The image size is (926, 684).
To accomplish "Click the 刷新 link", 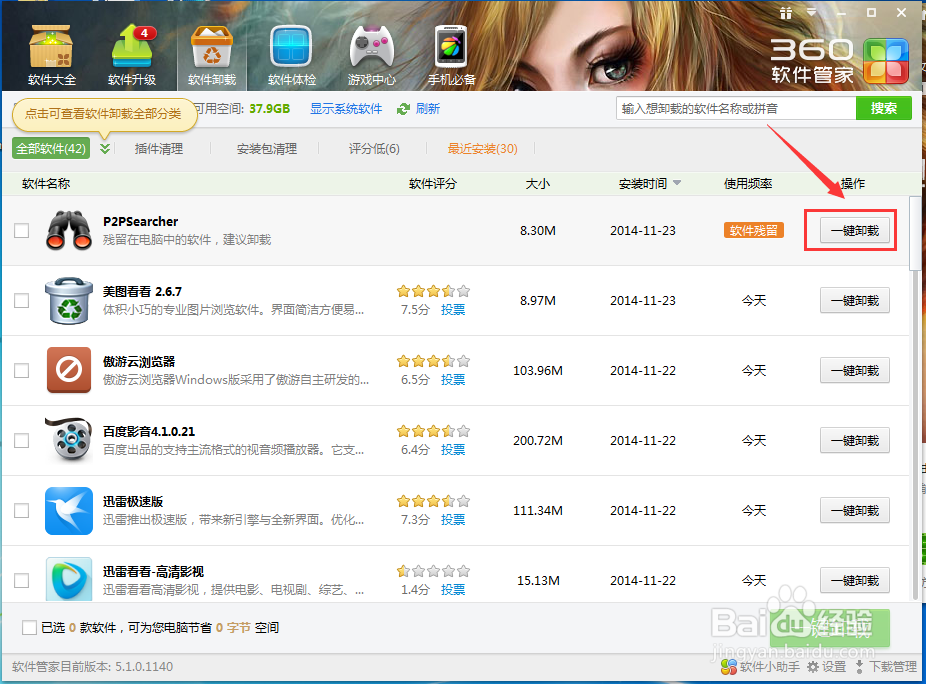I will click(x=428, y=109).
